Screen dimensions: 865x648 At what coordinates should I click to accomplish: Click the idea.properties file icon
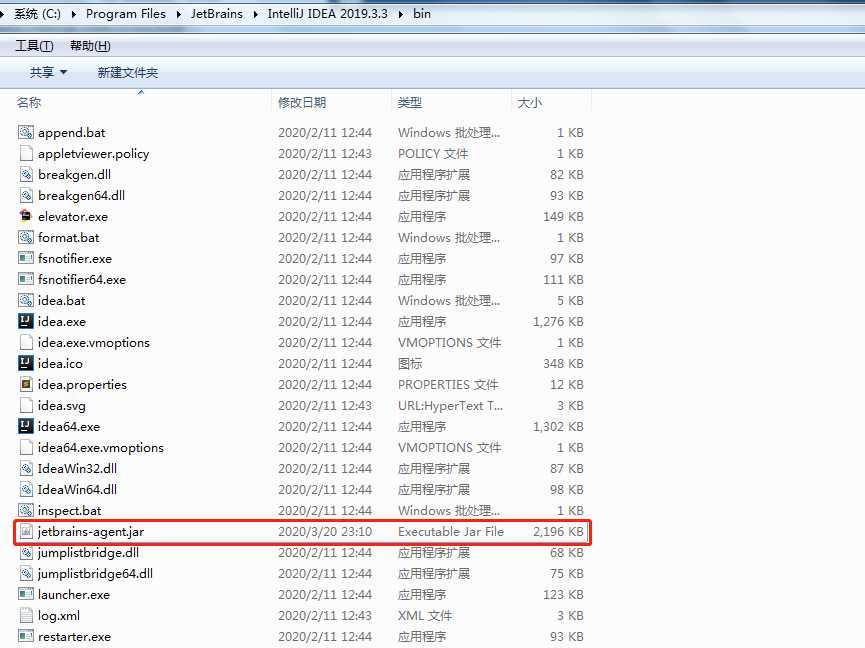click(x=26, y=384)
